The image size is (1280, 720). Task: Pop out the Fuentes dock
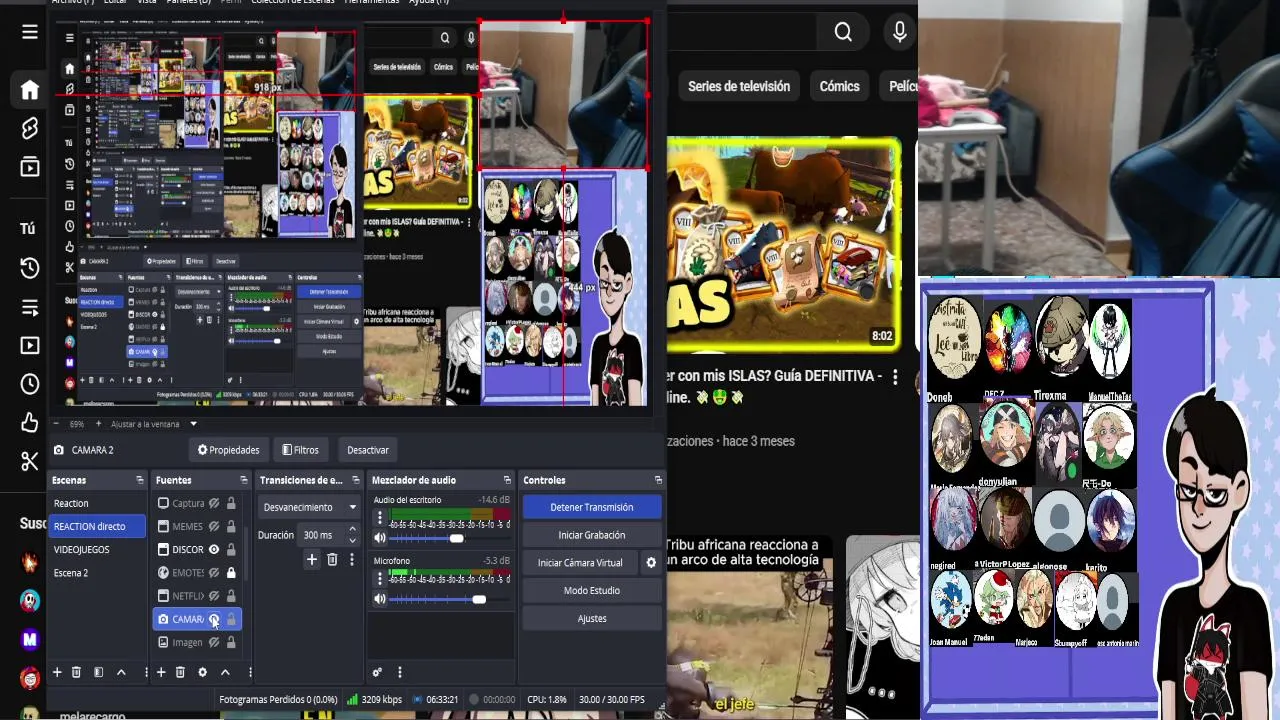coord(245,480)
